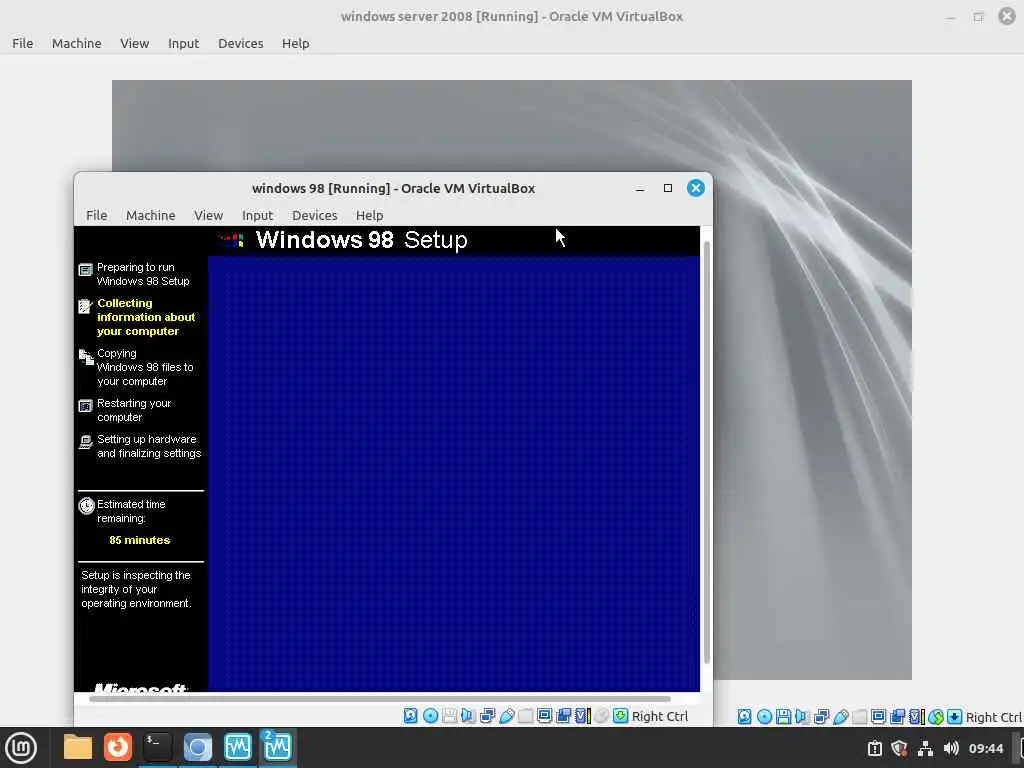1024x768 pixels.
Task: Click horizontal scrollbar of windows 98 window
Action: [x=379, y=699]
